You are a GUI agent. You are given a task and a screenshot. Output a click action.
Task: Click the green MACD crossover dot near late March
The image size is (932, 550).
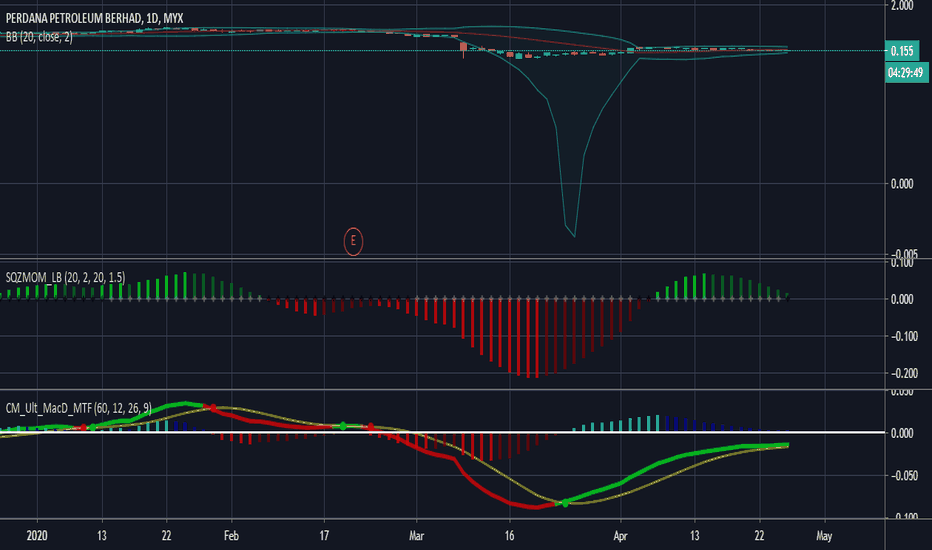click(x=565, y=503)
